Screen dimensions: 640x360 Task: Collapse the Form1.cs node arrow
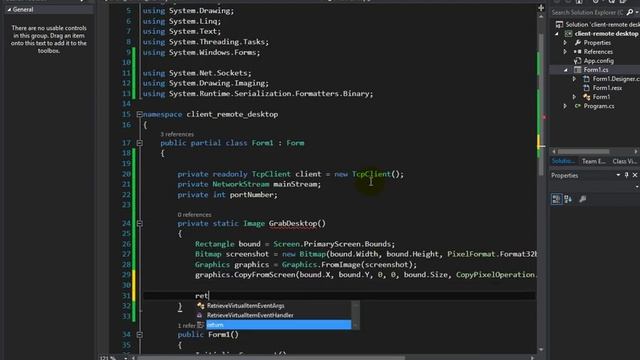pyautogui.click(x=566, y=70)
